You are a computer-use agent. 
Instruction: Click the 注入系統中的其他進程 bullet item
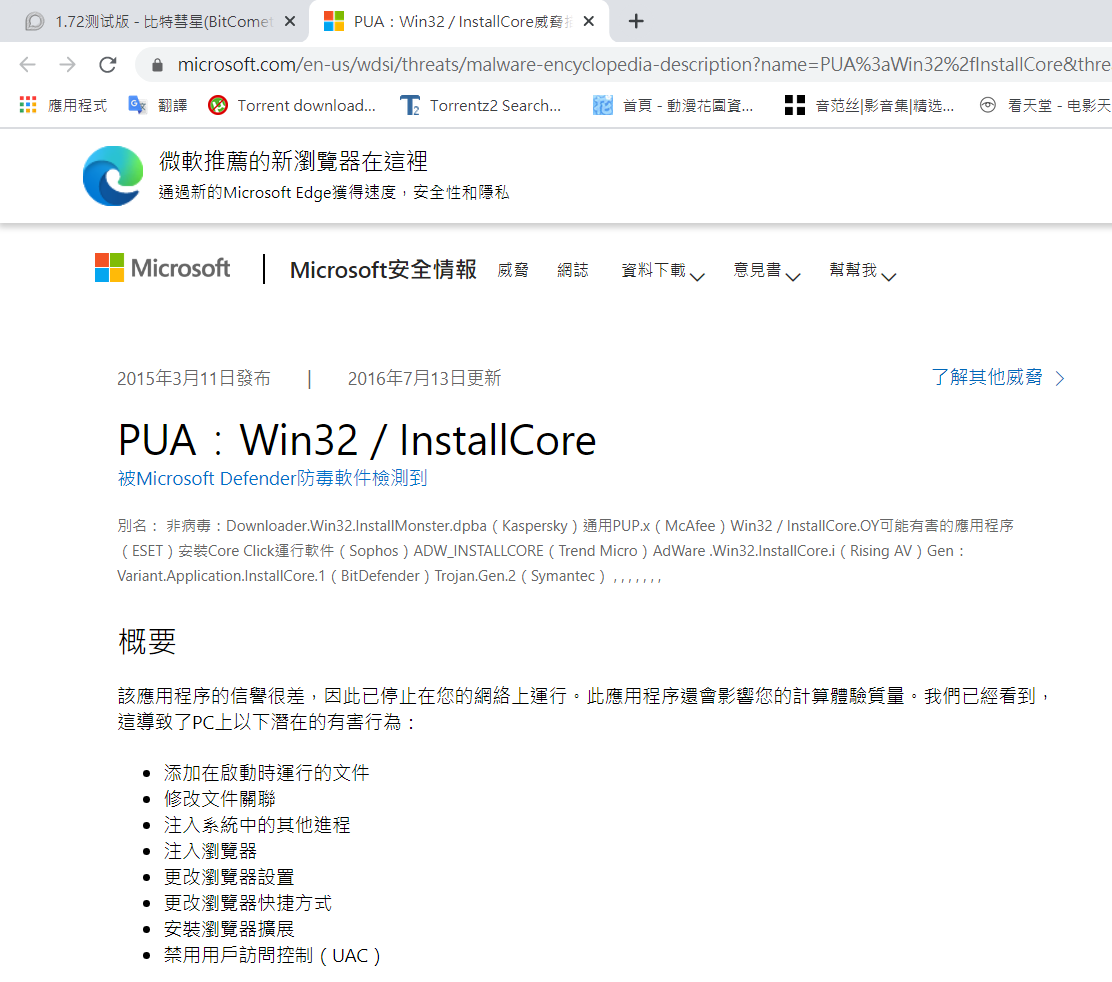[257, 825]
